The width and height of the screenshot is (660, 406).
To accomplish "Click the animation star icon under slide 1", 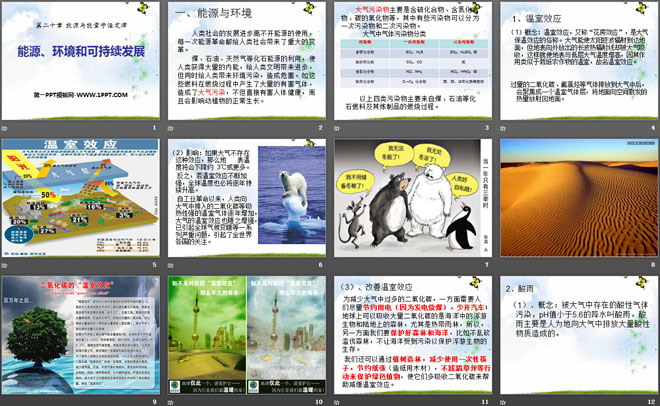I will tap(5, 128).
